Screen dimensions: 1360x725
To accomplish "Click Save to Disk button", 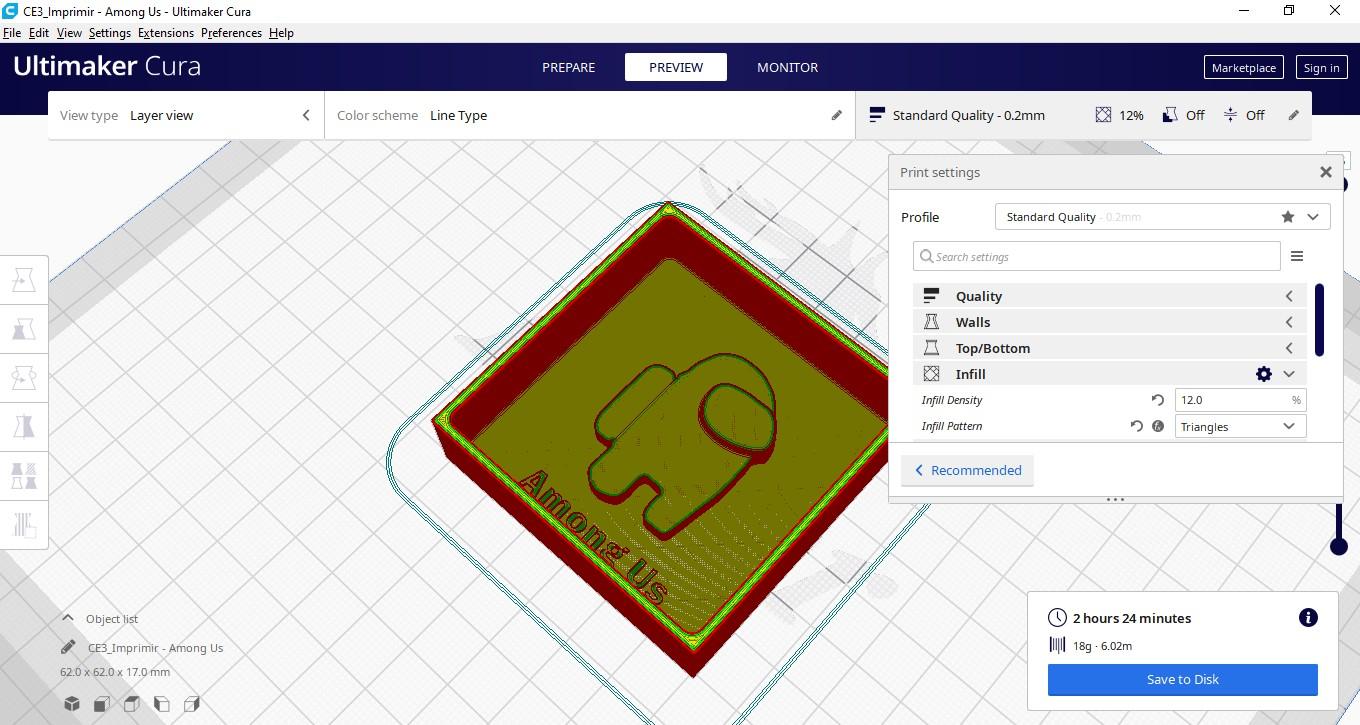I will 1182,679.
